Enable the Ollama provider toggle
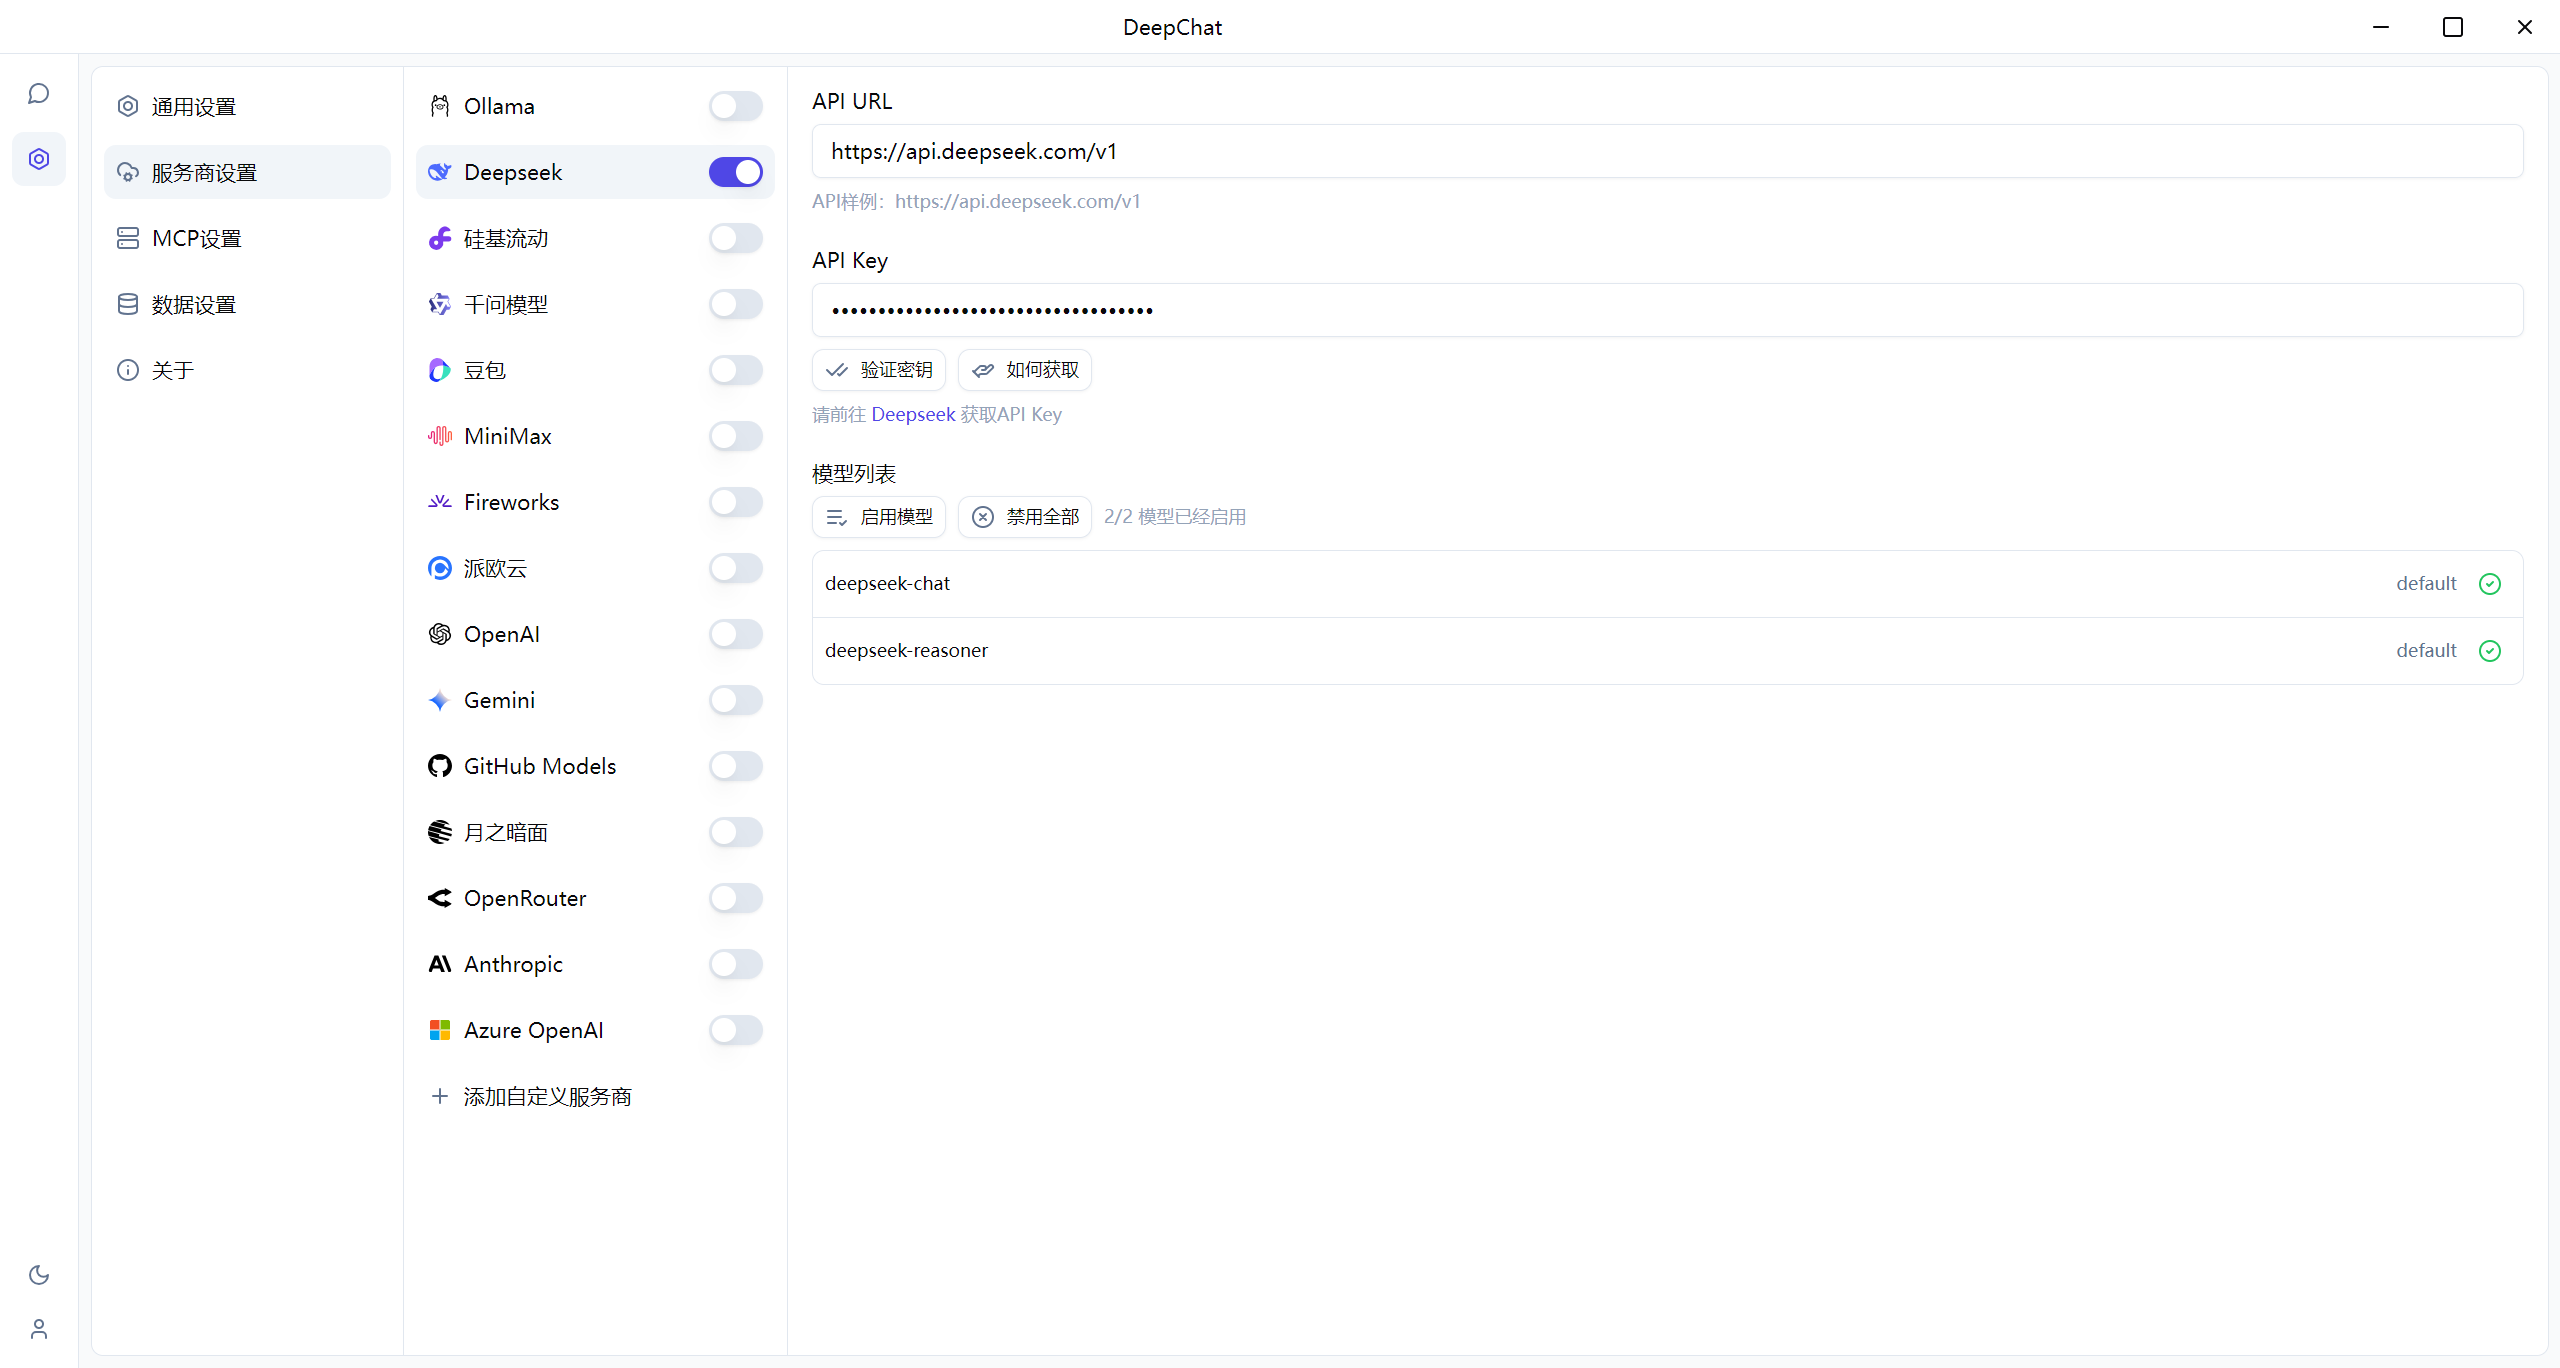 click(735, 106)
